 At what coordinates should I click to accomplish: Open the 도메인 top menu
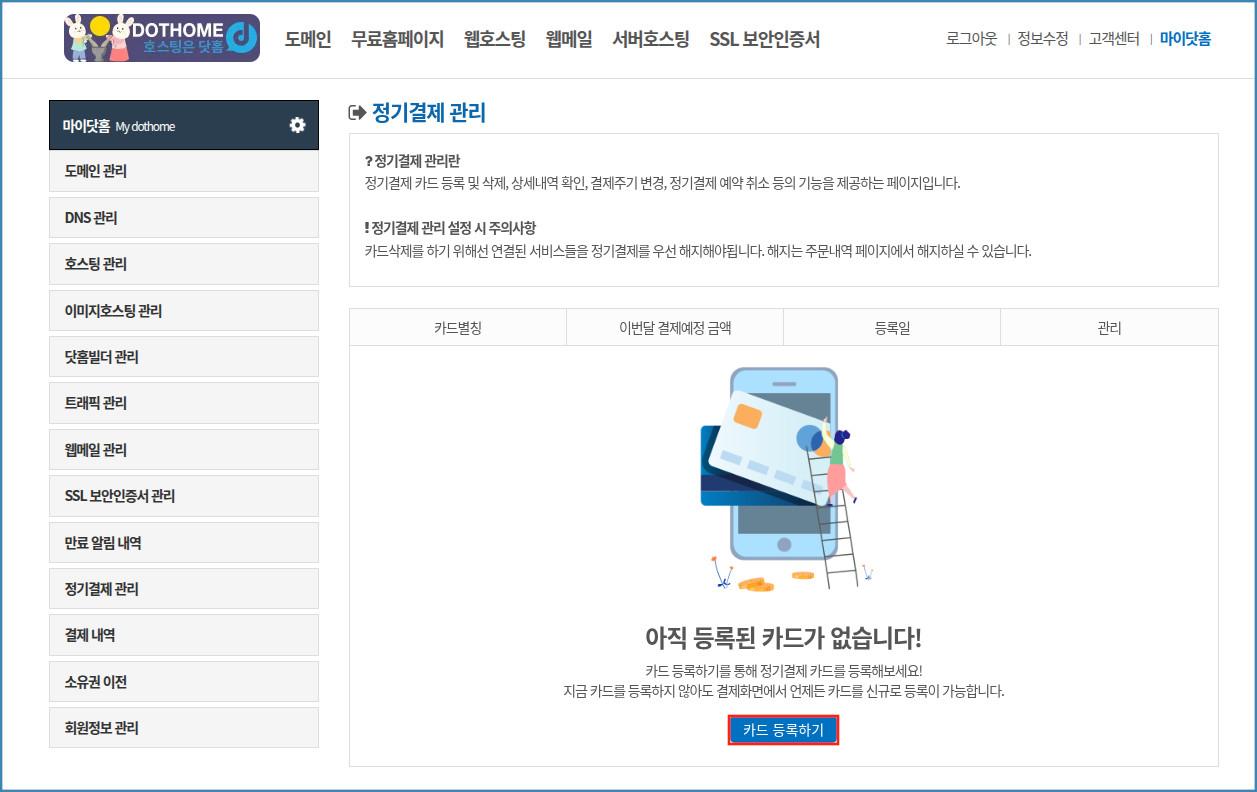click(x=307, y=39)
